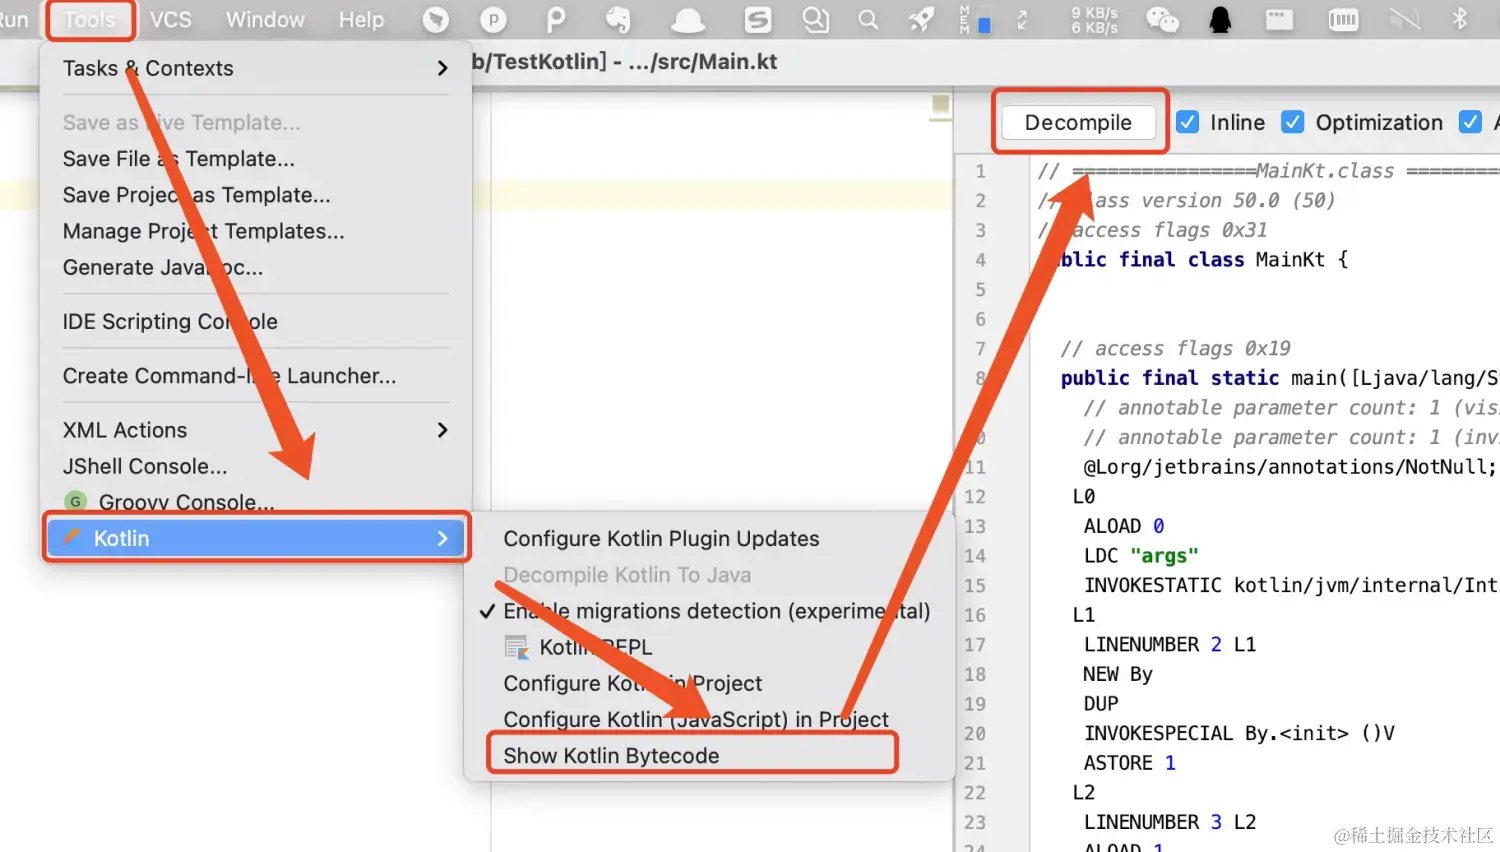
Task: Click the hard hat icon in menu bar
Action: pyautogui.click(x=688, y=20)
